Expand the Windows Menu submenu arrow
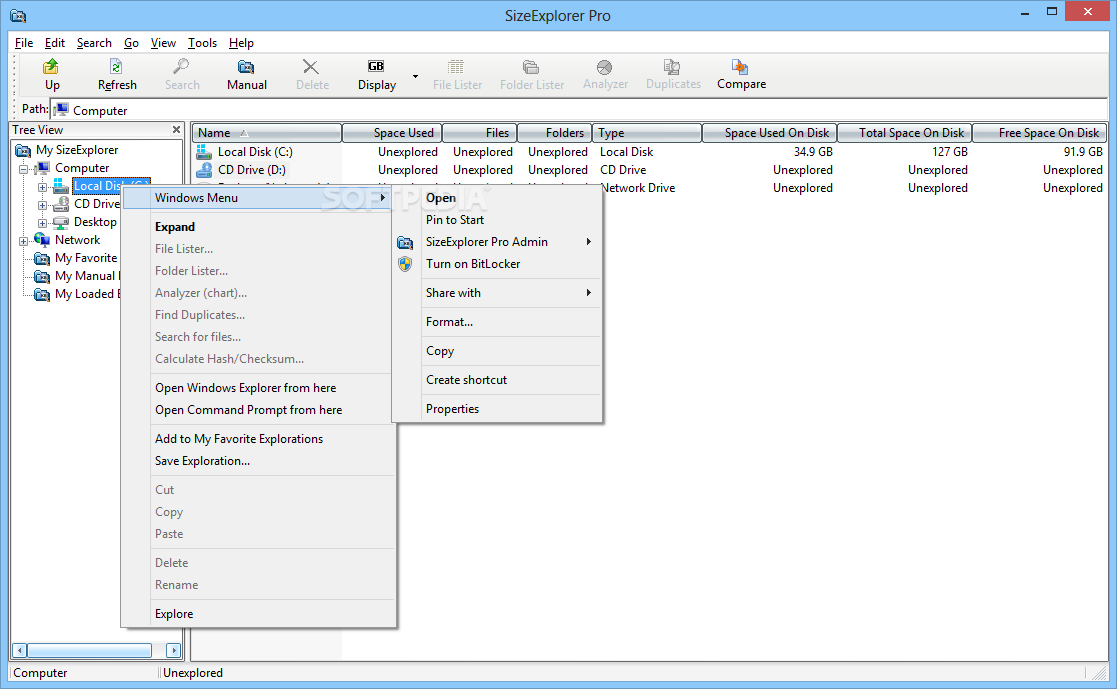Image resolution: width=1117 pixels, height=689 pixels. click(383, 198)
